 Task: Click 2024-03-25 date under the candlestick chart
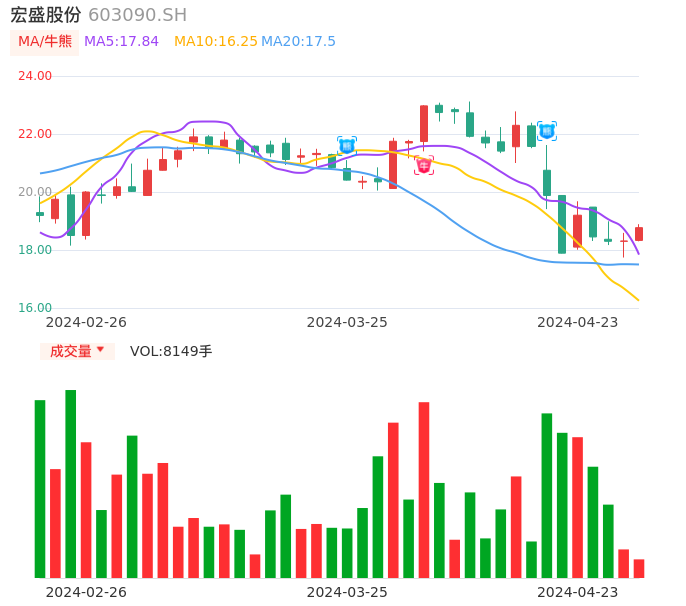click(x=347, y=322)
